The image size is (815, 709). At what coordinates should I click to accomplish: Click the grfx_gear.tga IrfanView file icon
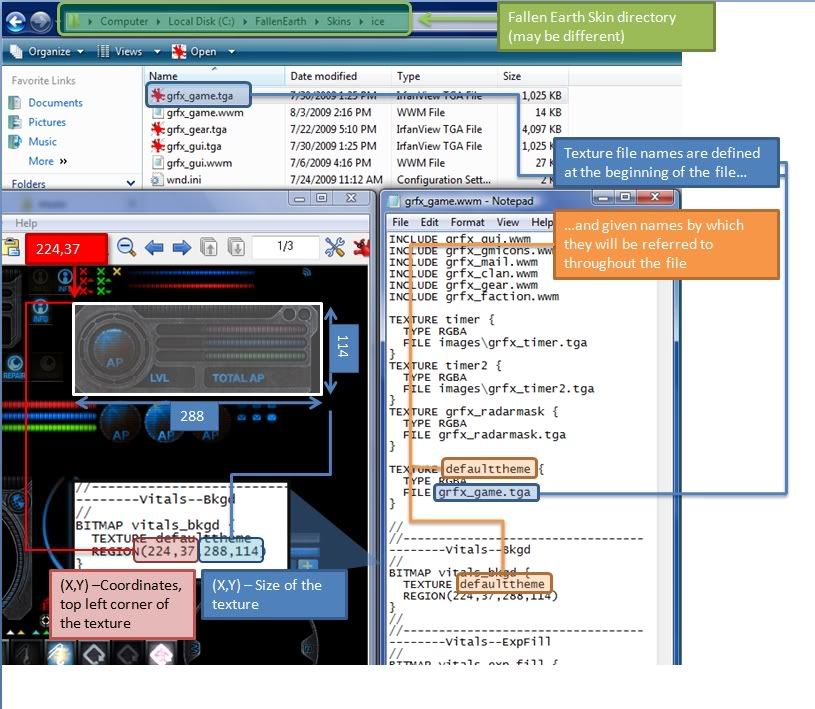pyautogui.click(x=157, y=128)
